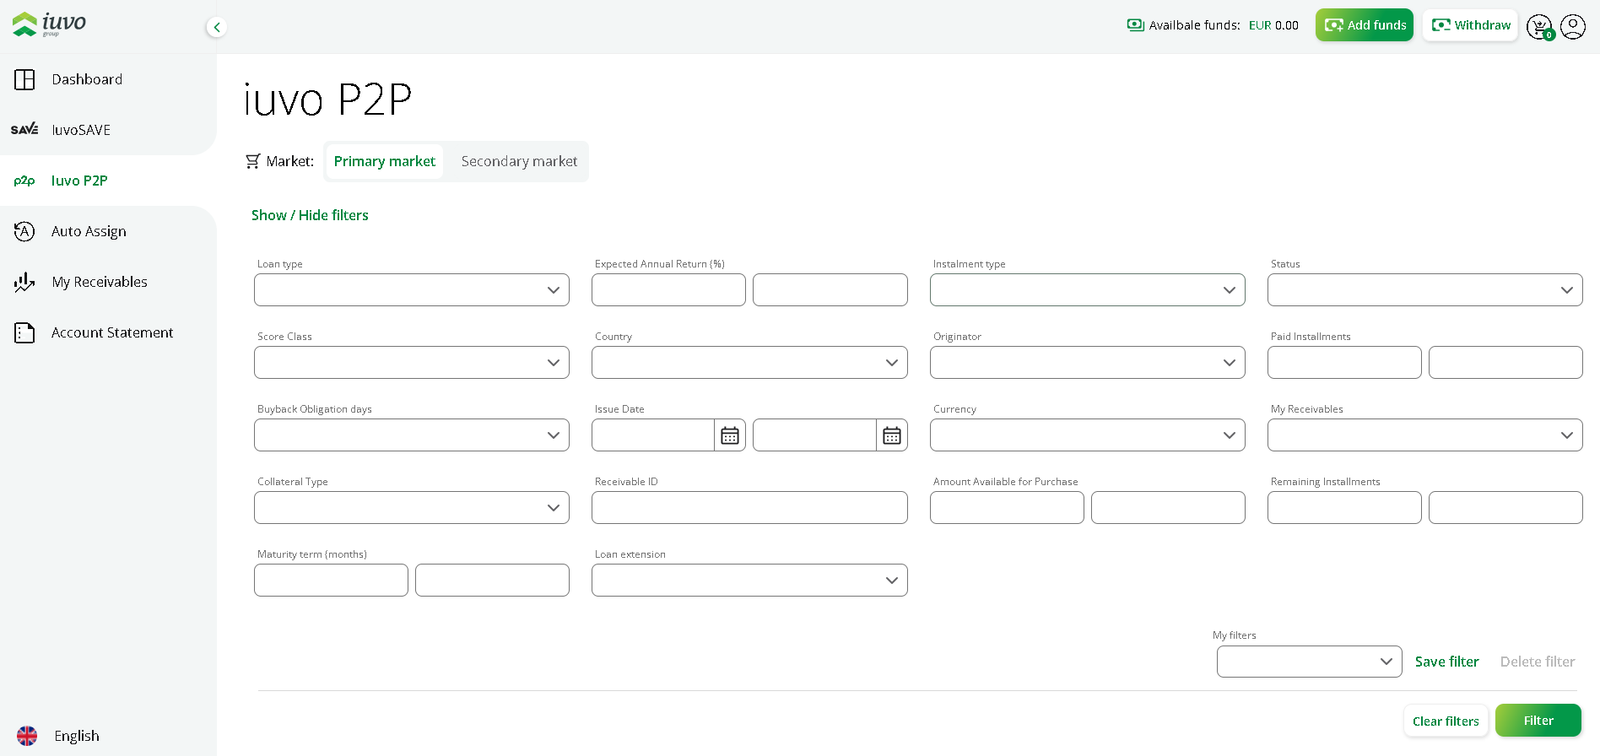Click the iuvo group logo

coord(49,24)
